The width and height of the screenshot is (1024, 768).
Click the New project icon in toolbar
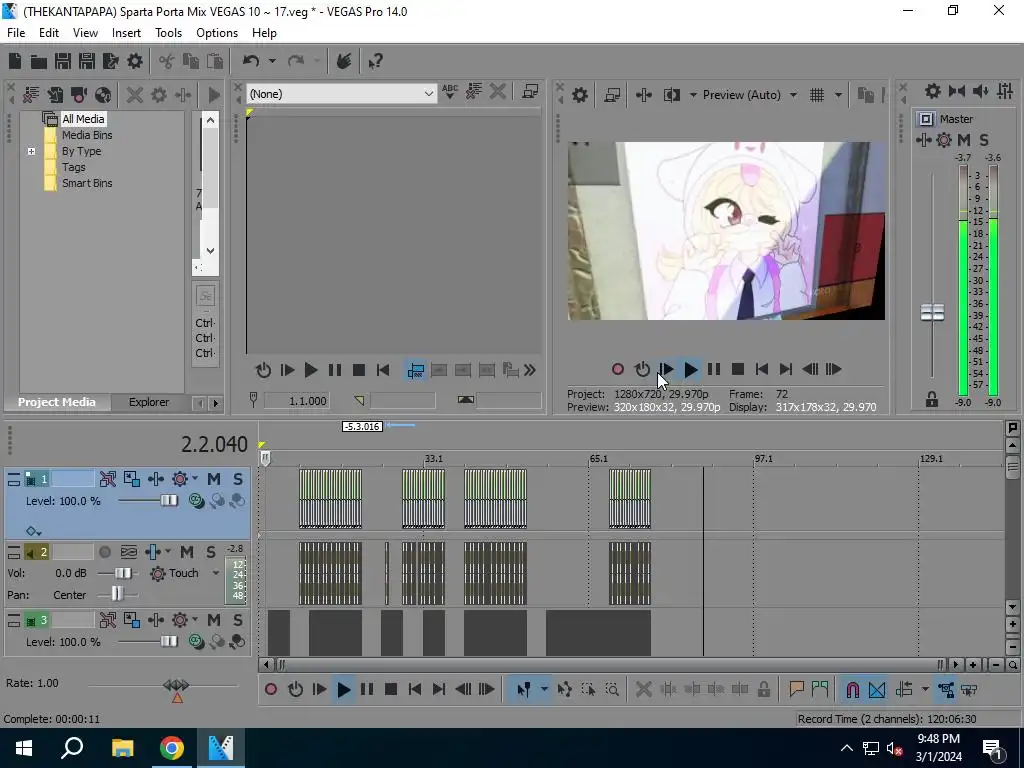click(15, 61)
